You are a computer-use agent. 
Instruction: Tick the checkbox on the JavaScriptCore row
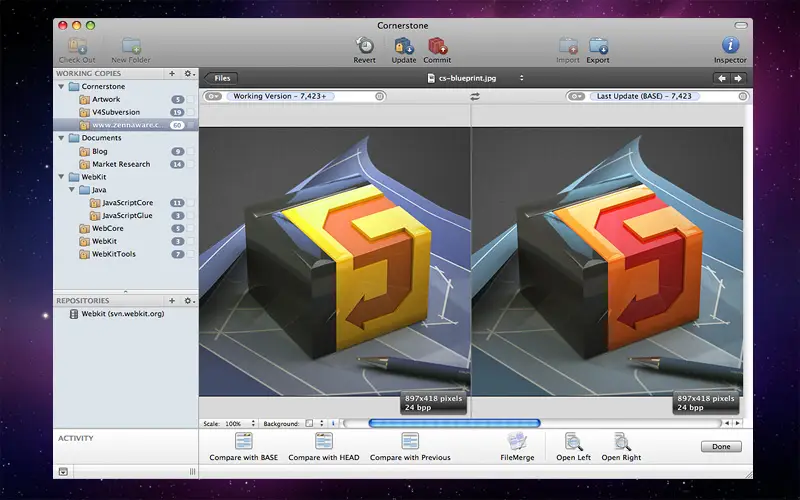pos(190,203)
